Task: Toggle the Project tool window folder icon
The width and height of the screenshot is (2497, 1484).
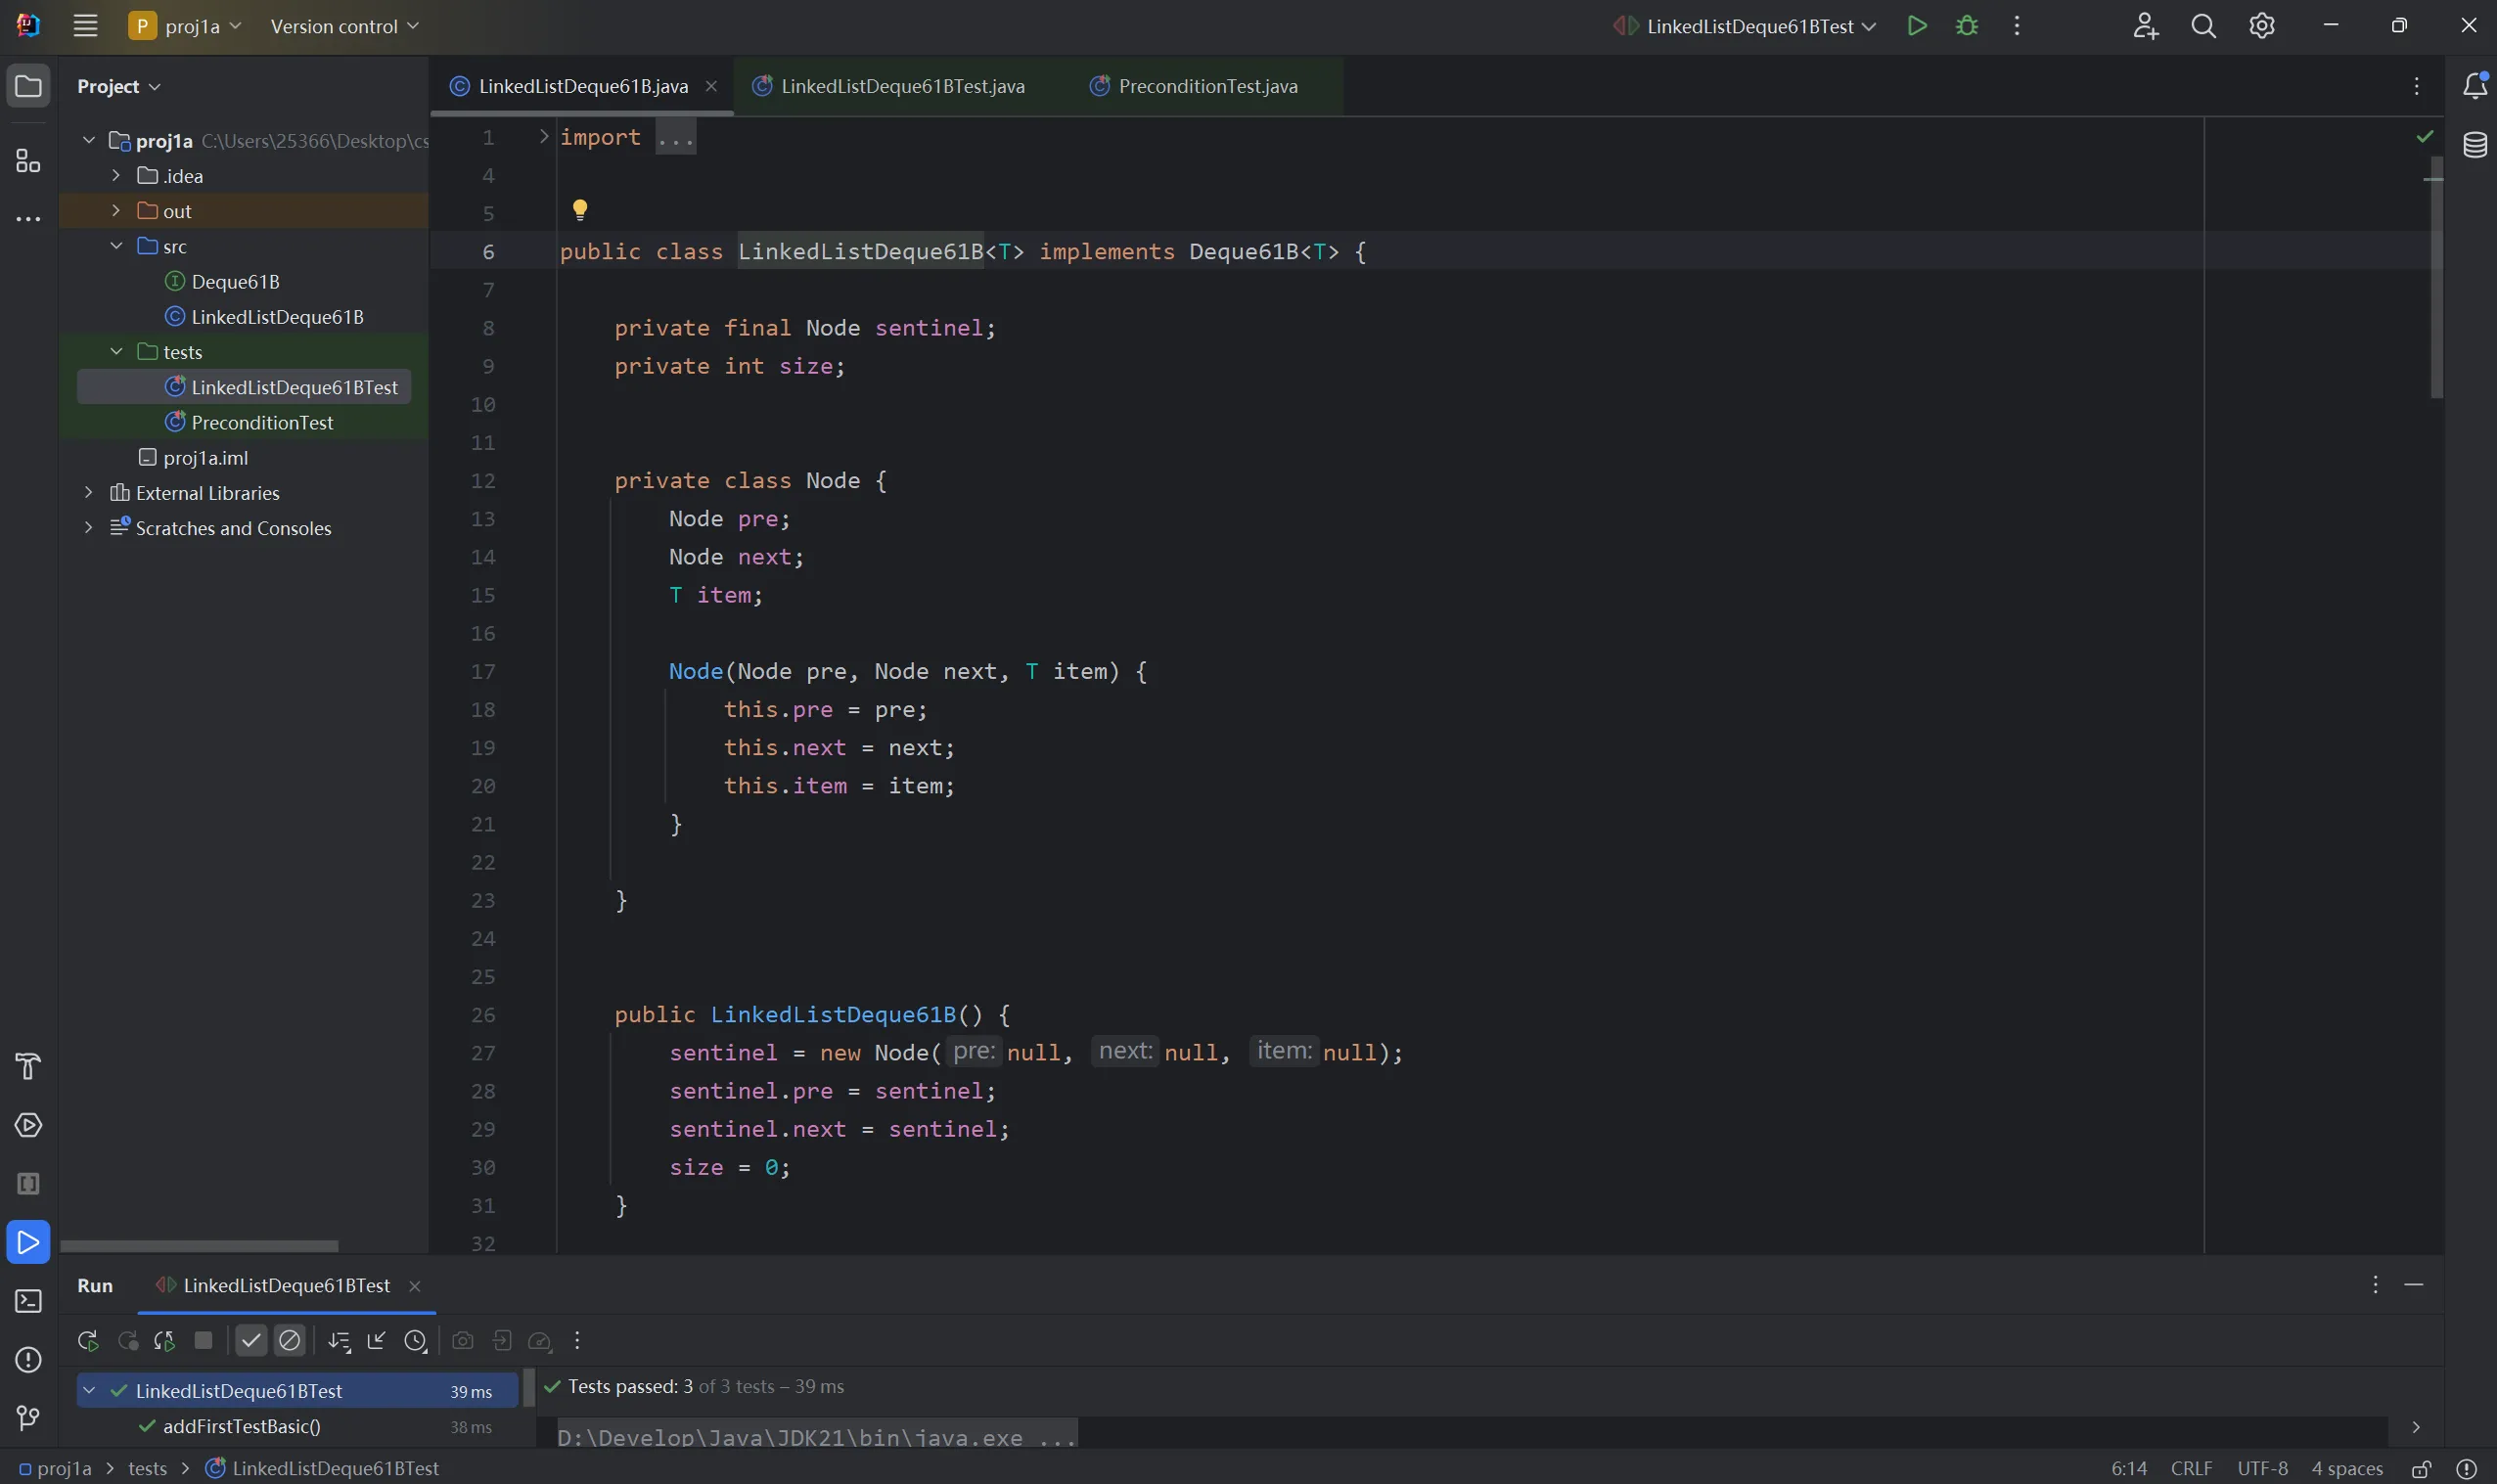Action: tap(28, 86)
